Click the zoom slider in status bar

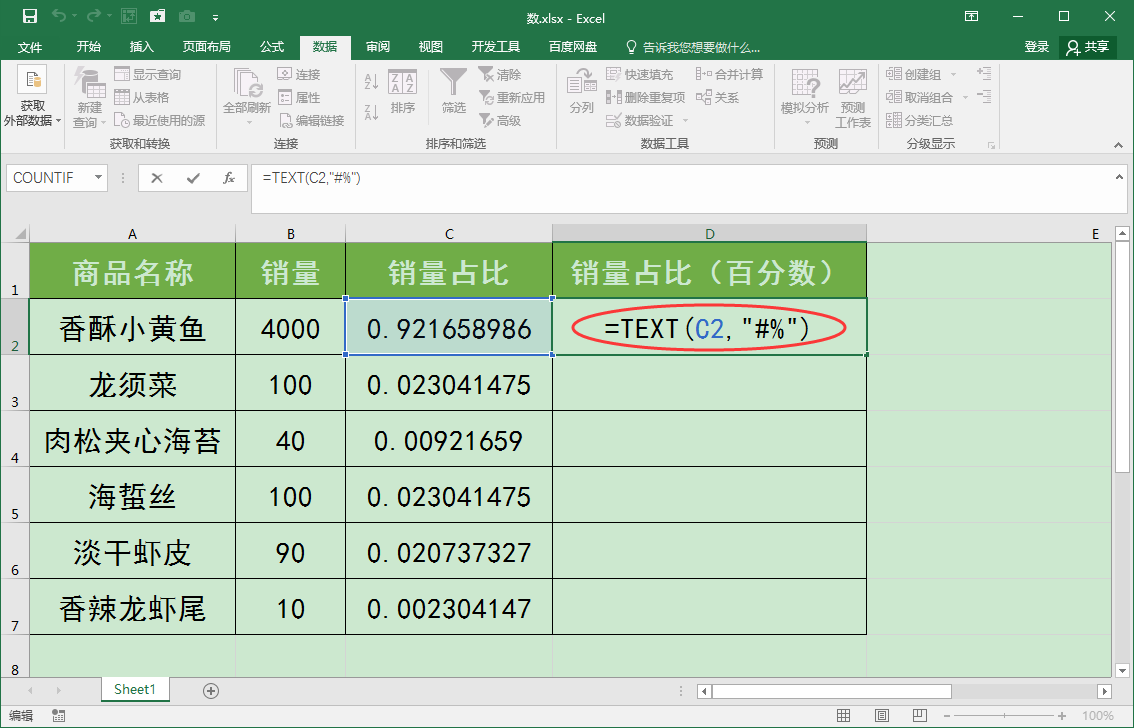pyautogui.click(x=1004, y=716)
